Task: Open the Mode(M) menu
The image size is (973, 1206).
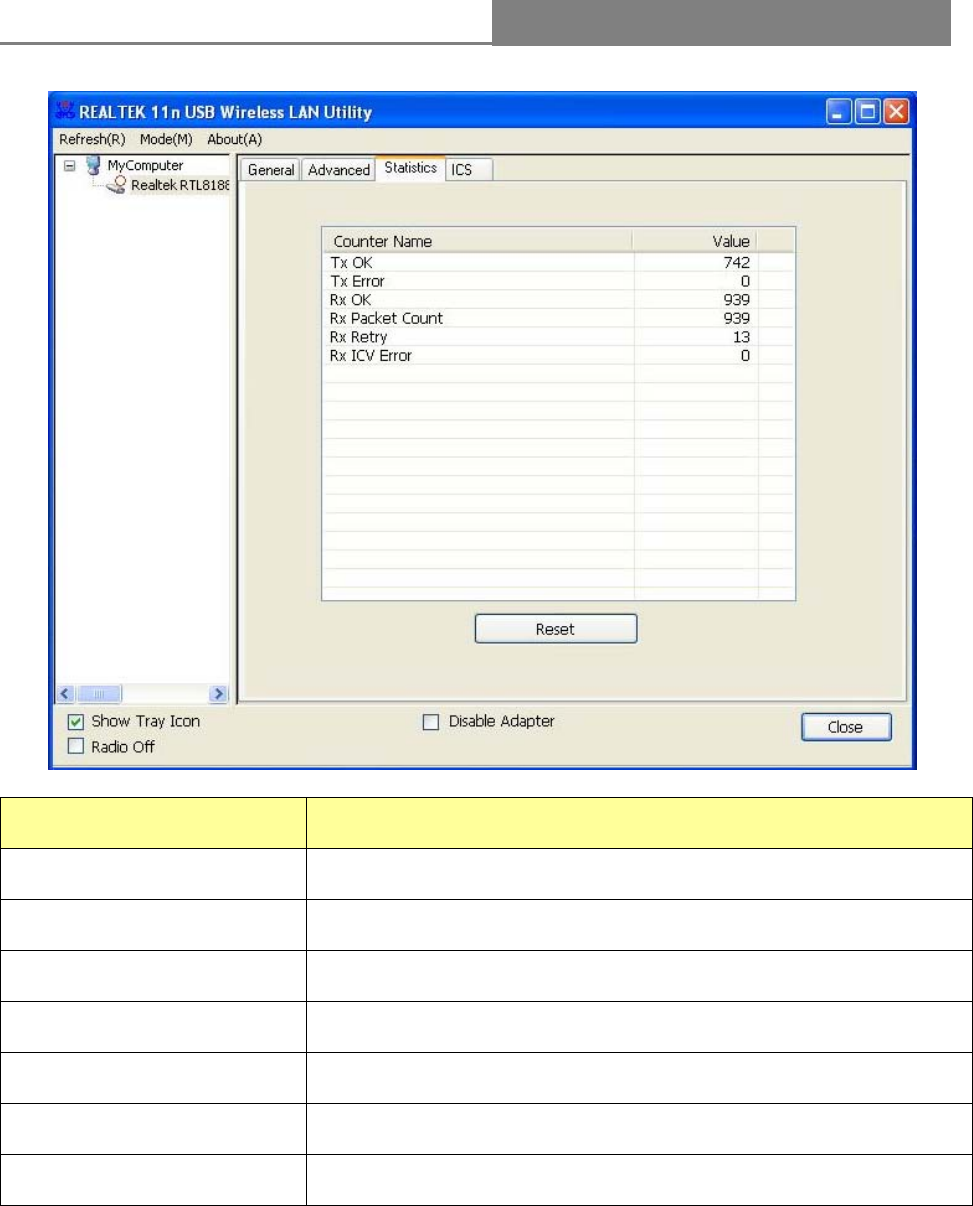Action: [x=165, y=139]
